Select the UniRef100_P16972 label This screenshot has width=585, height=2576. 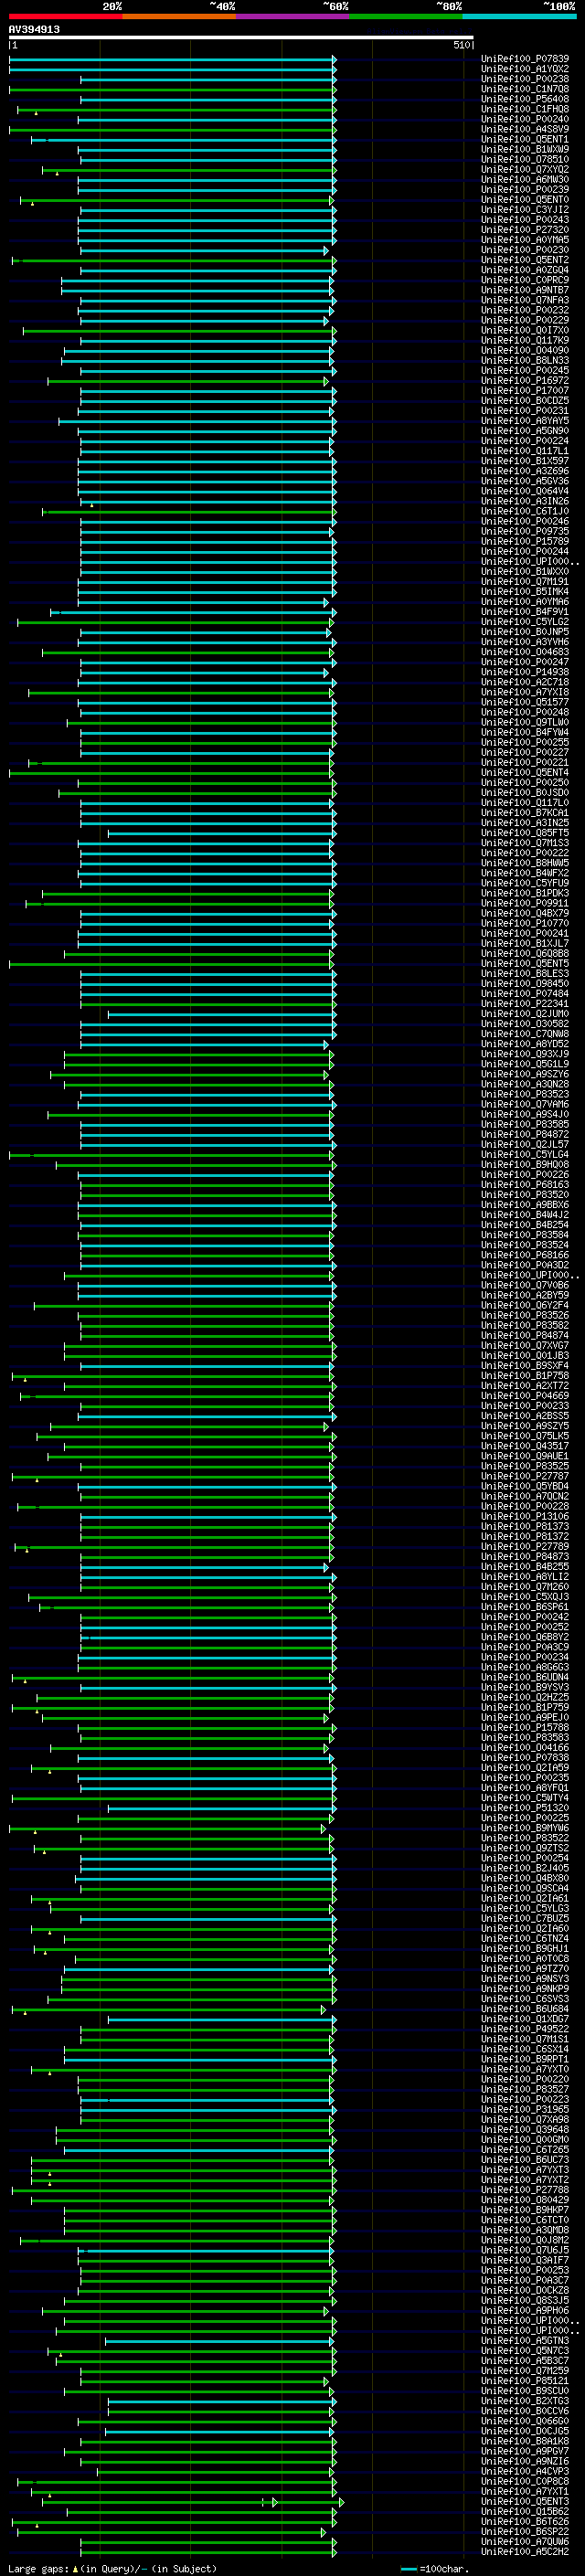coord(525,380)
